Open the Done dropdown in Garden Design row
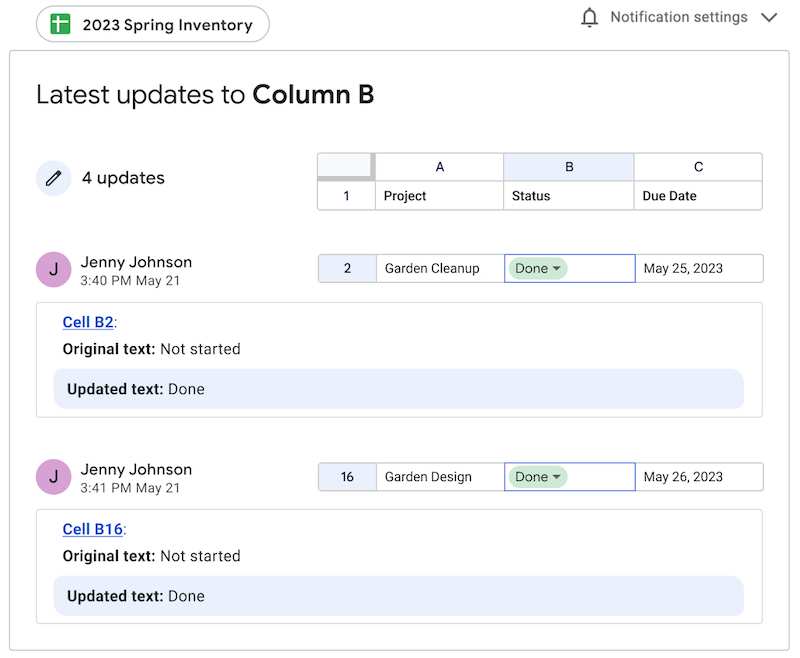 pos(538,476)
